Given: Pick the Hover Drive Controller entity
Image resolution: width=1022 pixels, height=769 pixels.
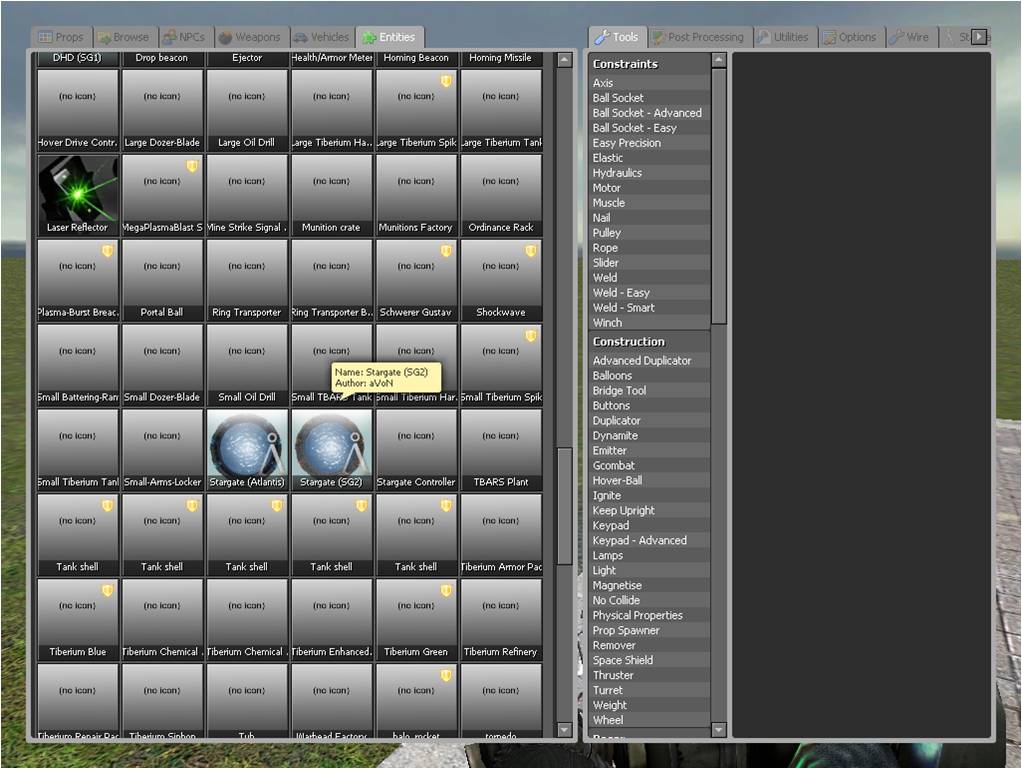Looking at the screenshot, I should pos(78,110).
